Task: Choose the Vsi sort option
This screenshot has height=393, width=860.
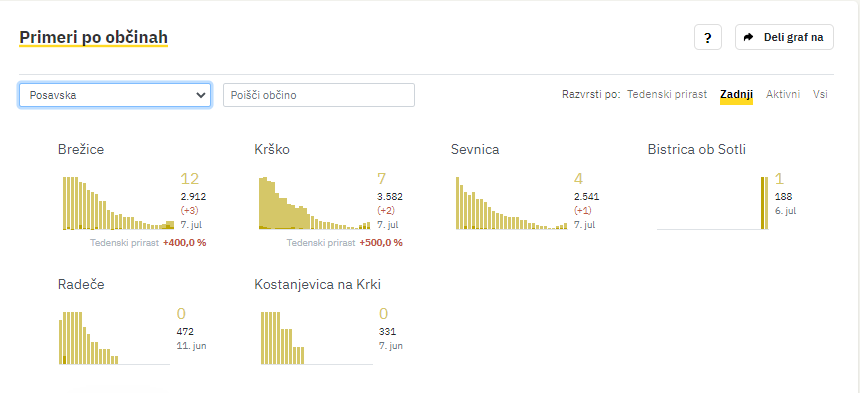Action: pos(820,94)
